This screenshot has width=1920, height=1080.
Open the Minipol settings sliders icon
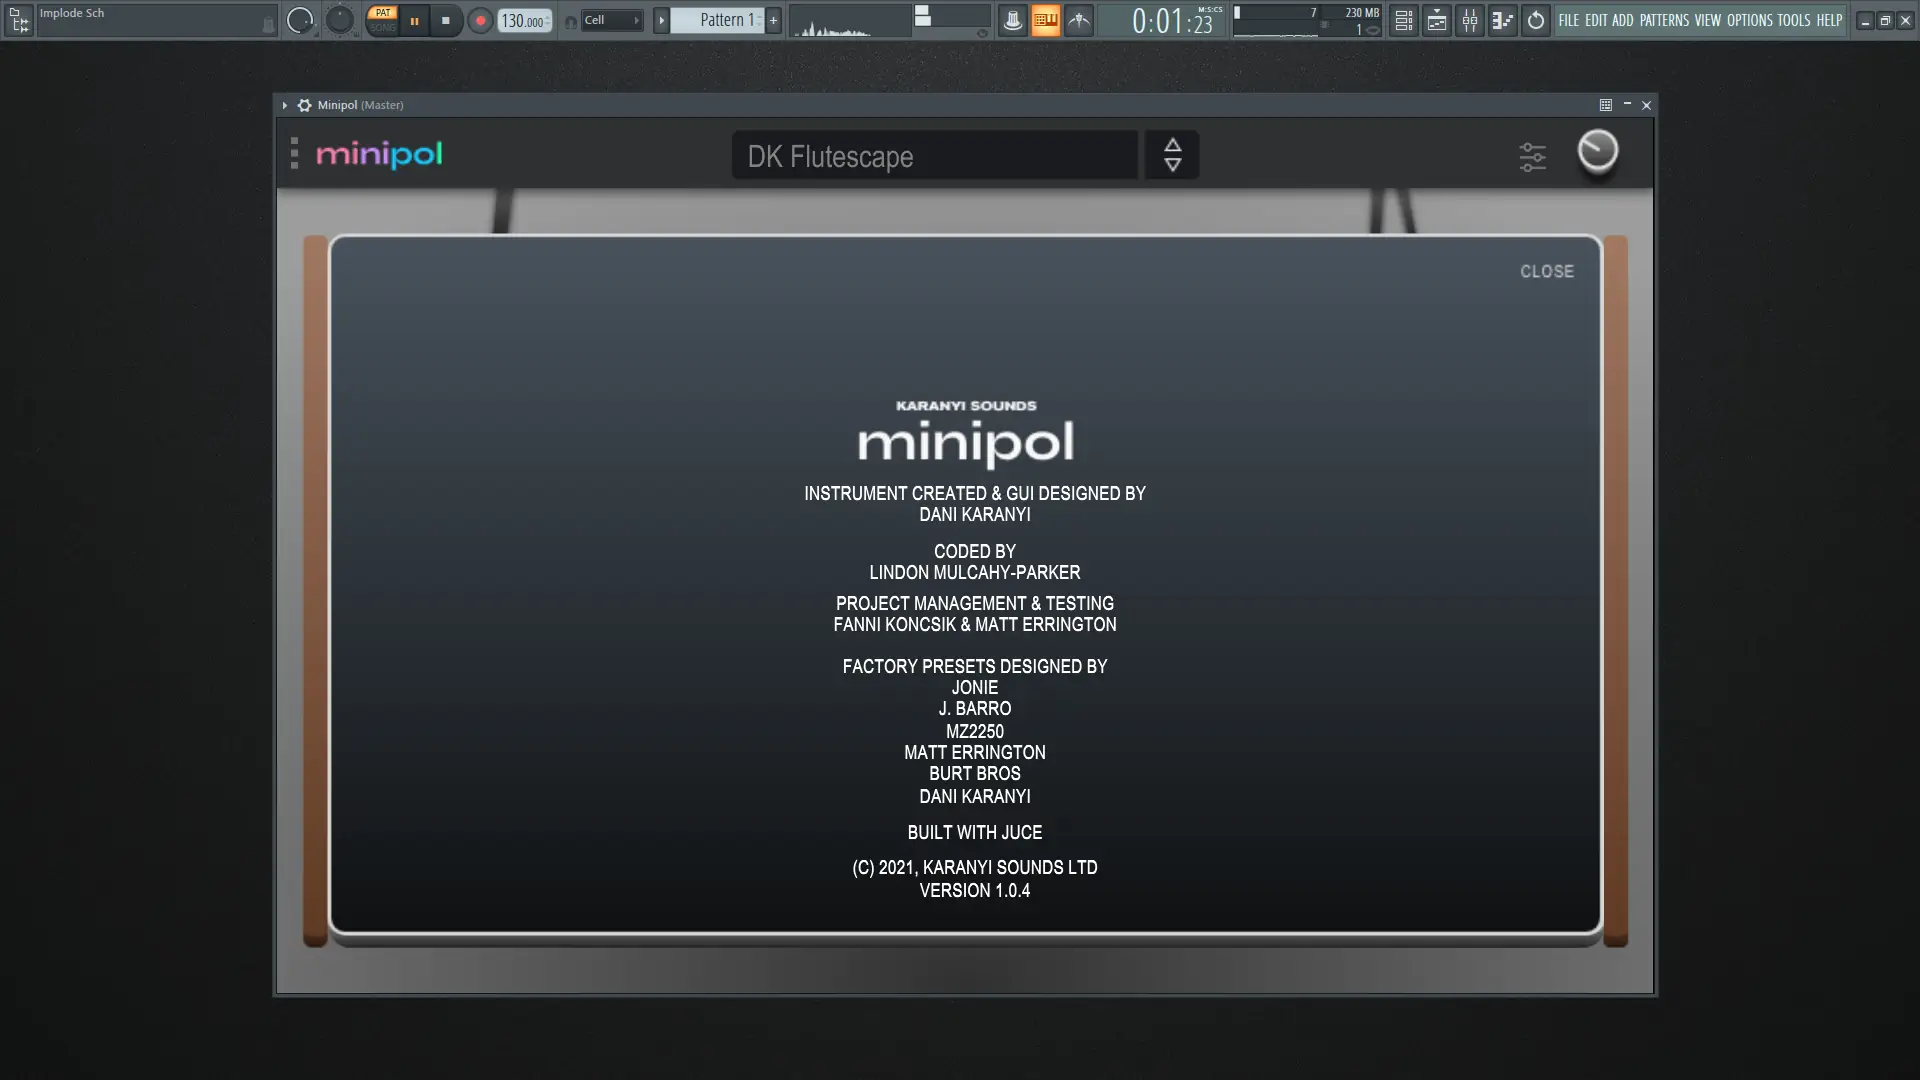point(1532,157)
